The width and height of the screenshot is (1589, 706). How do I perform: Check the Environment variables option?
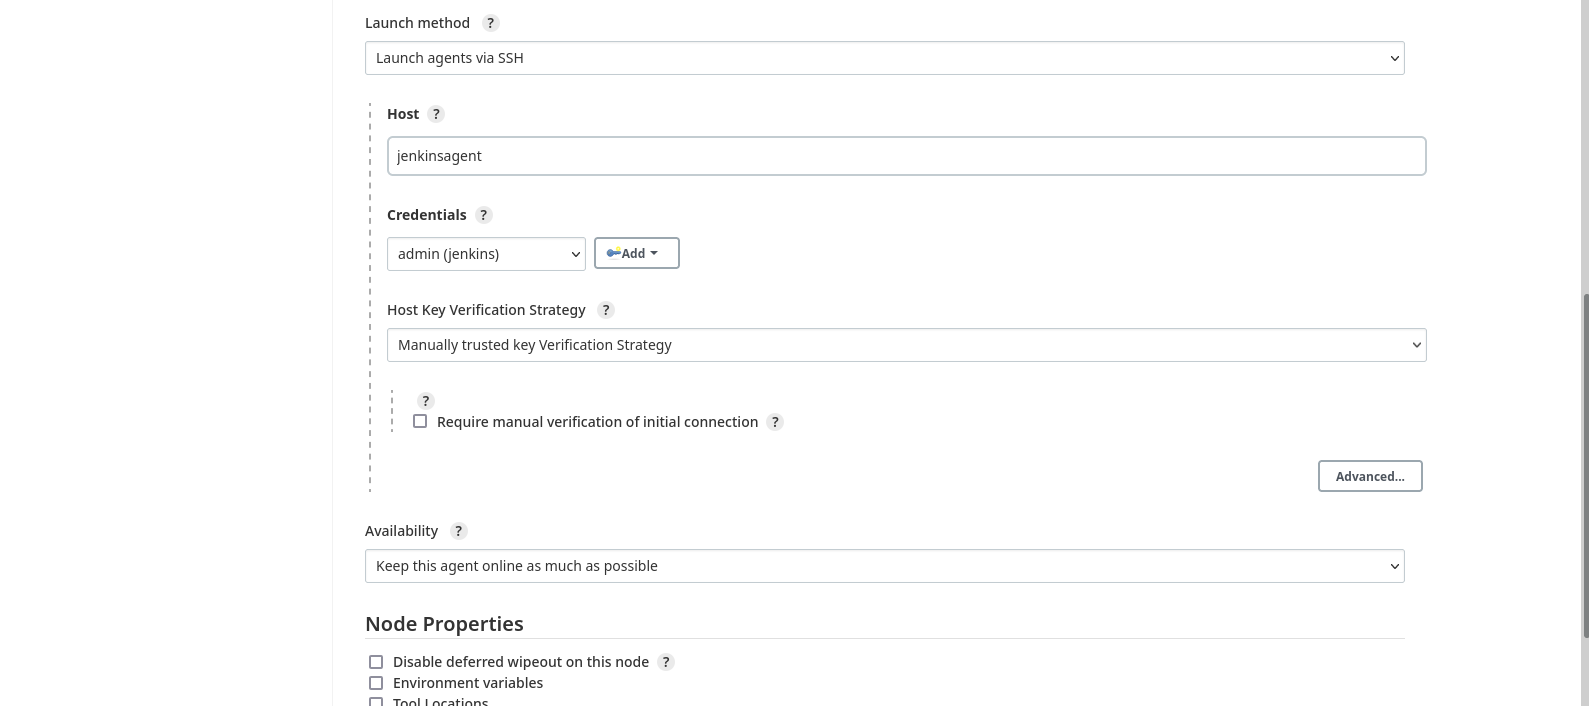coord(376,683)
